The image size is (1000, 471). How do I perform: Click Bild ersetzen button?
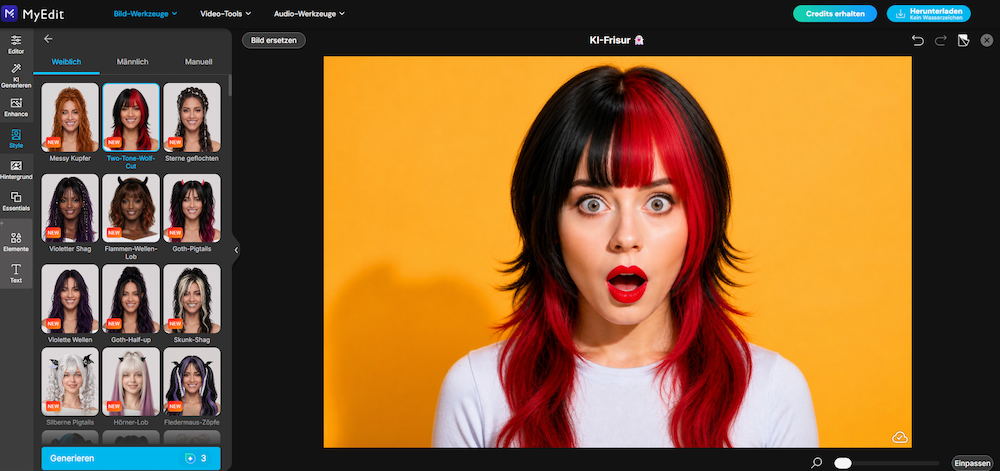coord(274,40)
